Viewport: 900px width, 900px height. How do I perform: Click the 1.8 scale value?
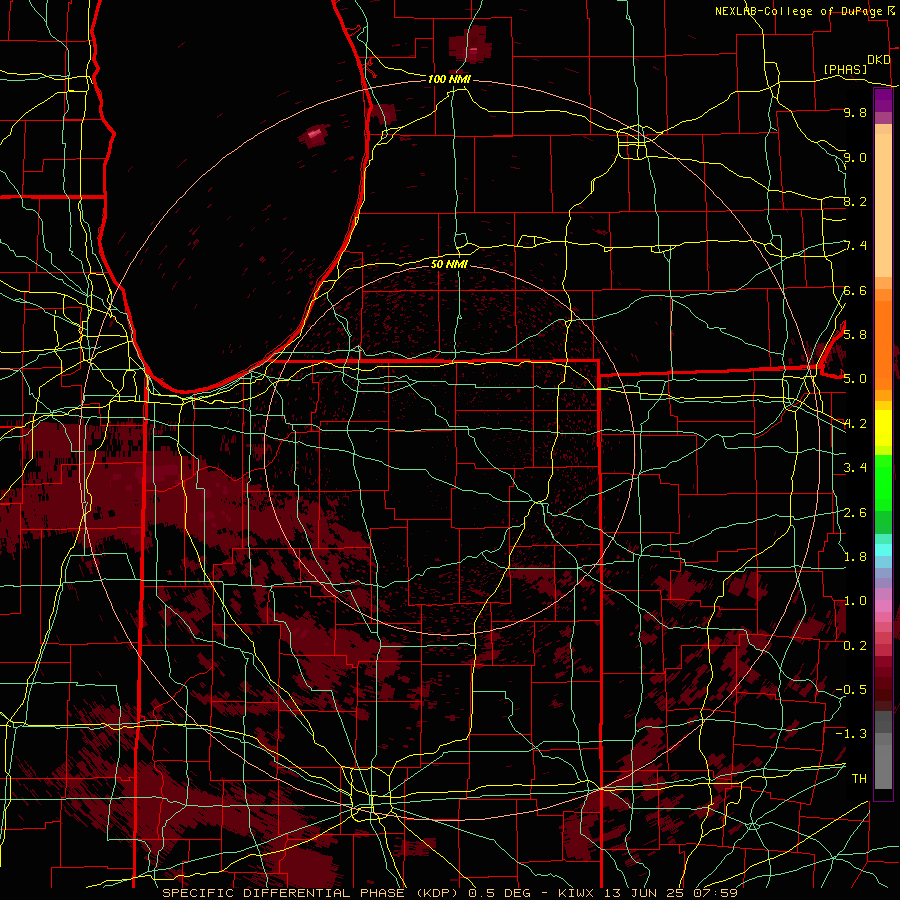855,556
